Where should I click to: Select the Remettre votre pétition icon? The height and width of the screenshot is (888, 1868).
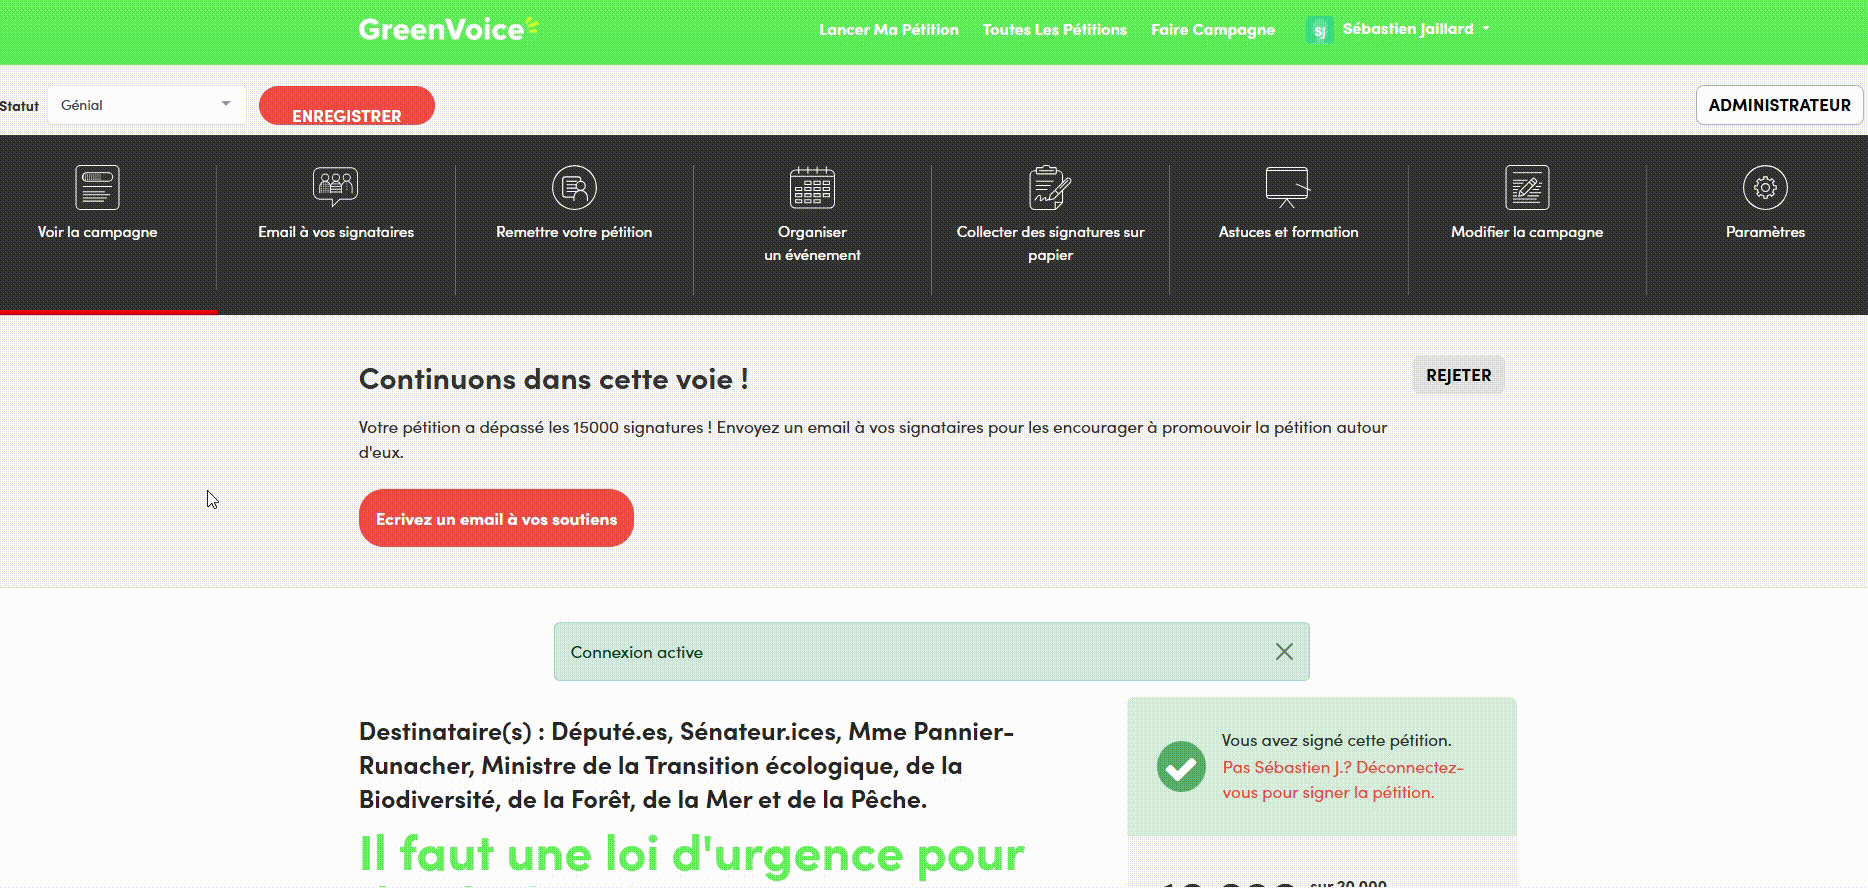coord(574,187)
